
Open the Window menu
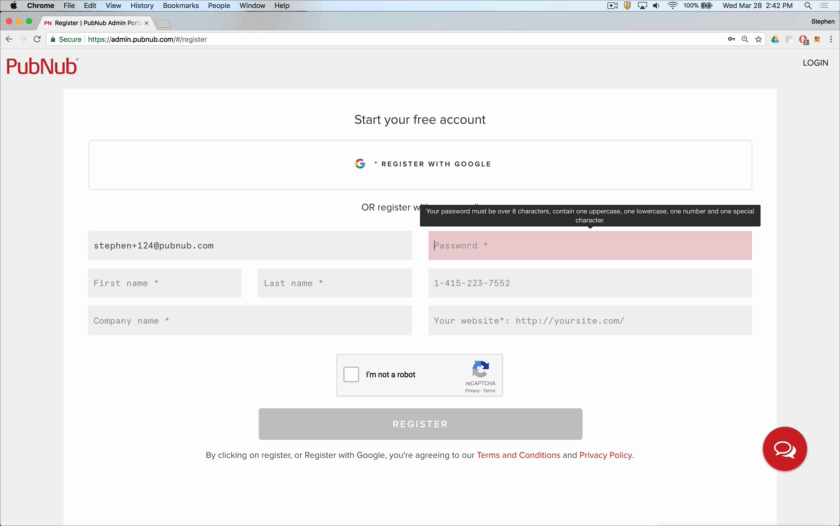(x=252, y=5)
